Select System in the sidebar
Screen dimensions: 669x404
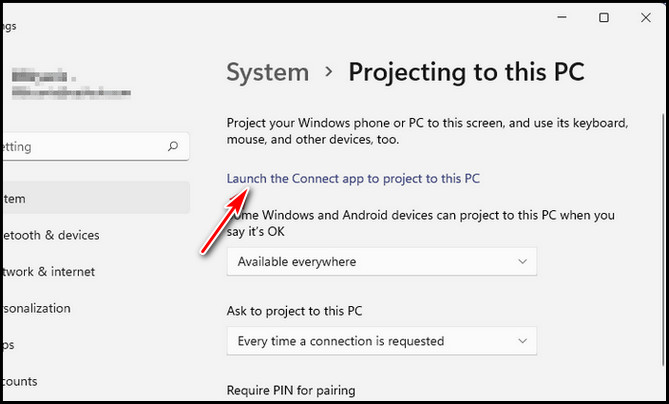click(96, 198)
